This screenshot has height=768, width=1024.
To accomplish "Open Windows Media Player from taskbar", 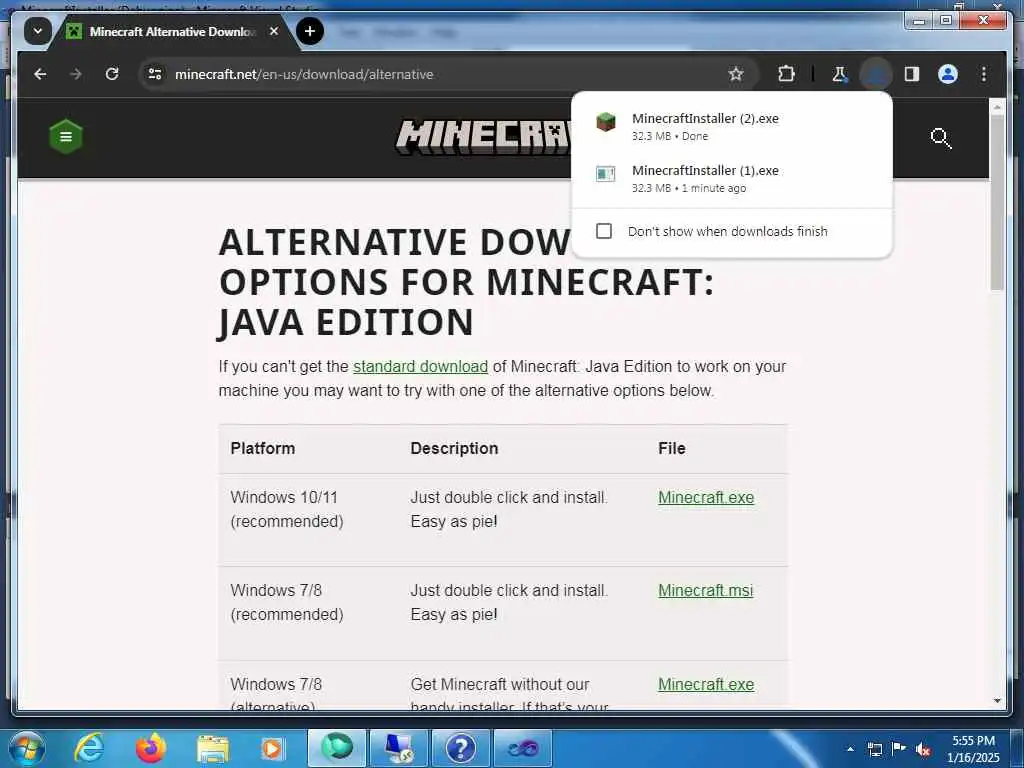I will pos(272,748).
